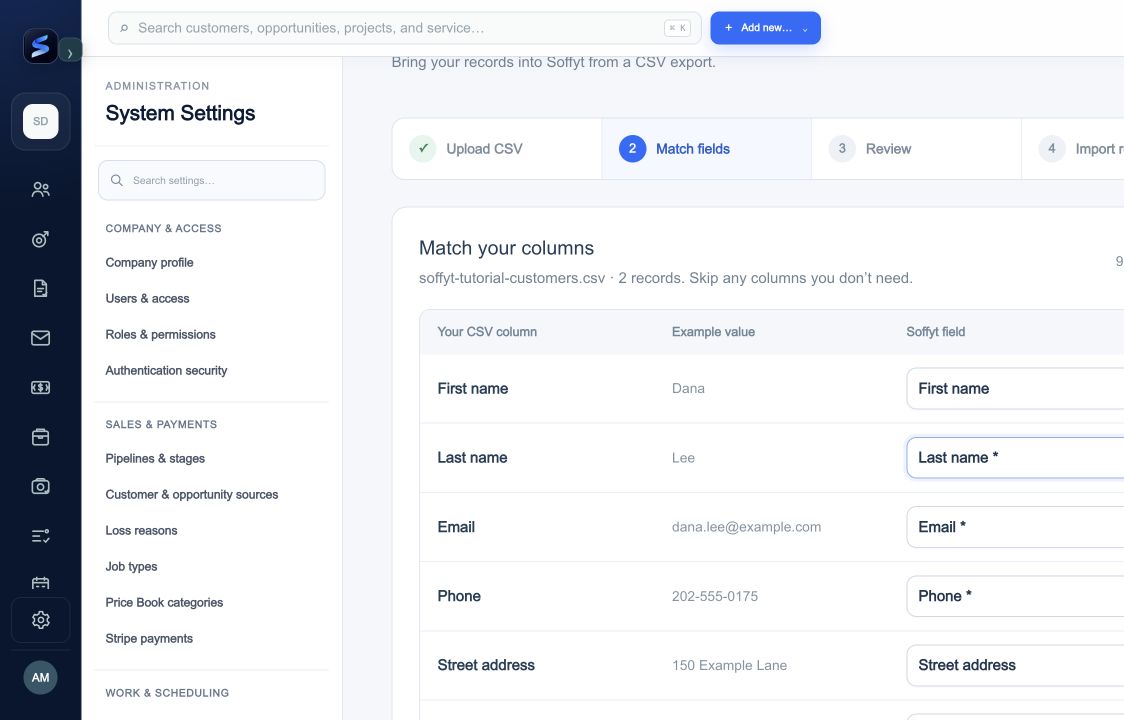Select the Match fields step
This screenshot has height=720, width=1124.
click(x=706, y=148)
